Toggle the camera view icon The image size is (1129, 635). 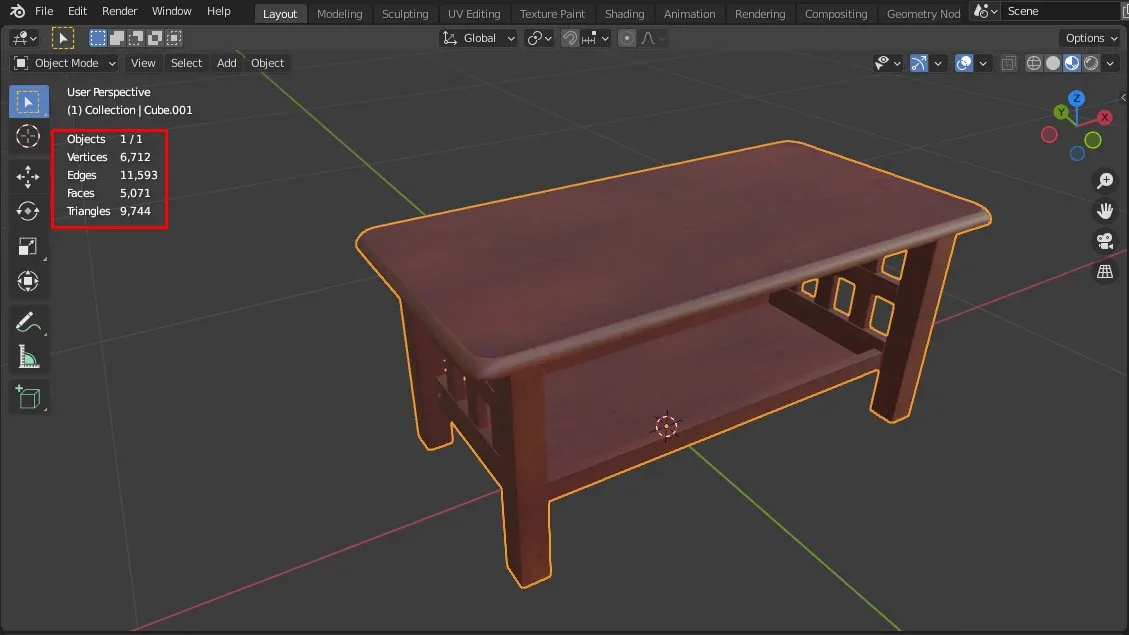(x=1105, y=241)
